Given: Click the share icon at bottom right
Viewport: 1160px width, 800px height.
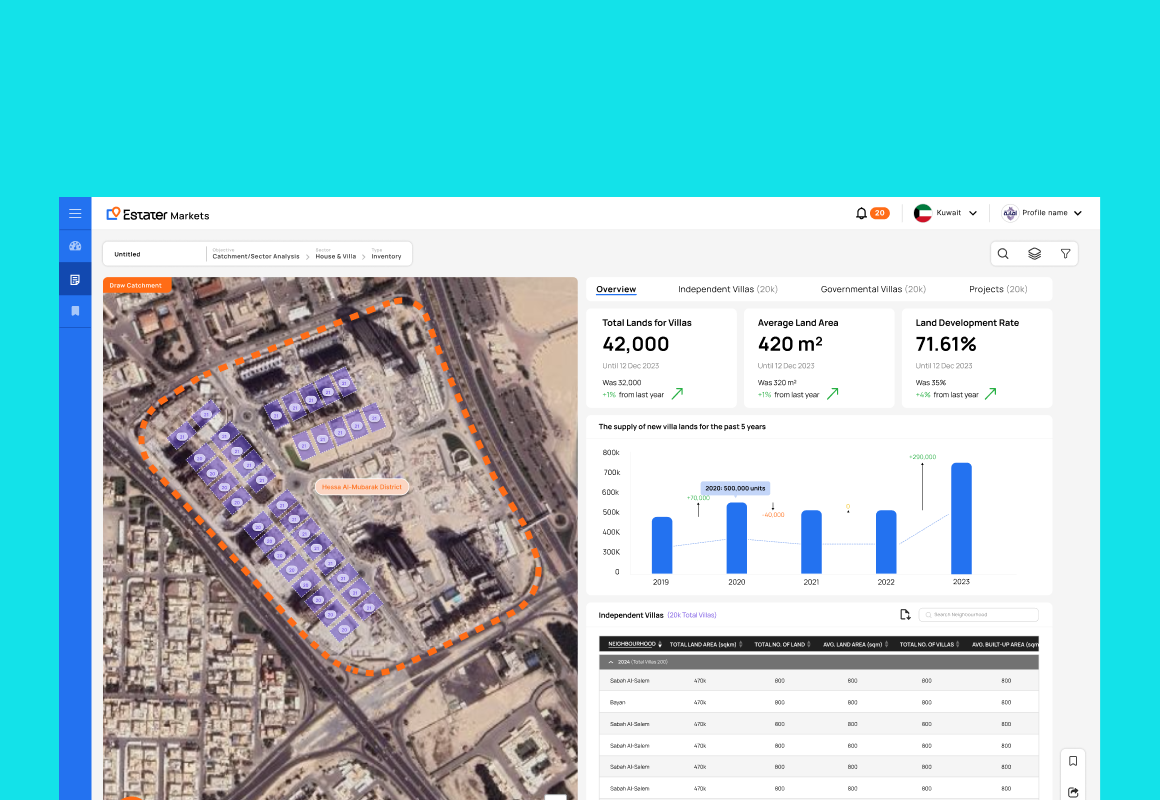Looking at the screenshot, I should point(1073,793).
